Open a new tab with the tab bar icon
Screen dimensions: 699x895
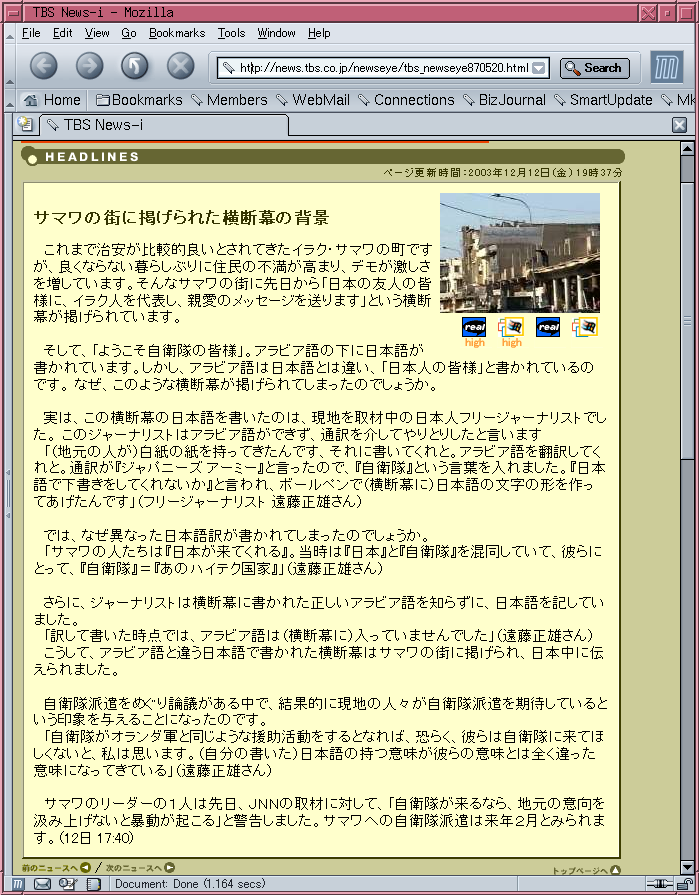point(25,124)
